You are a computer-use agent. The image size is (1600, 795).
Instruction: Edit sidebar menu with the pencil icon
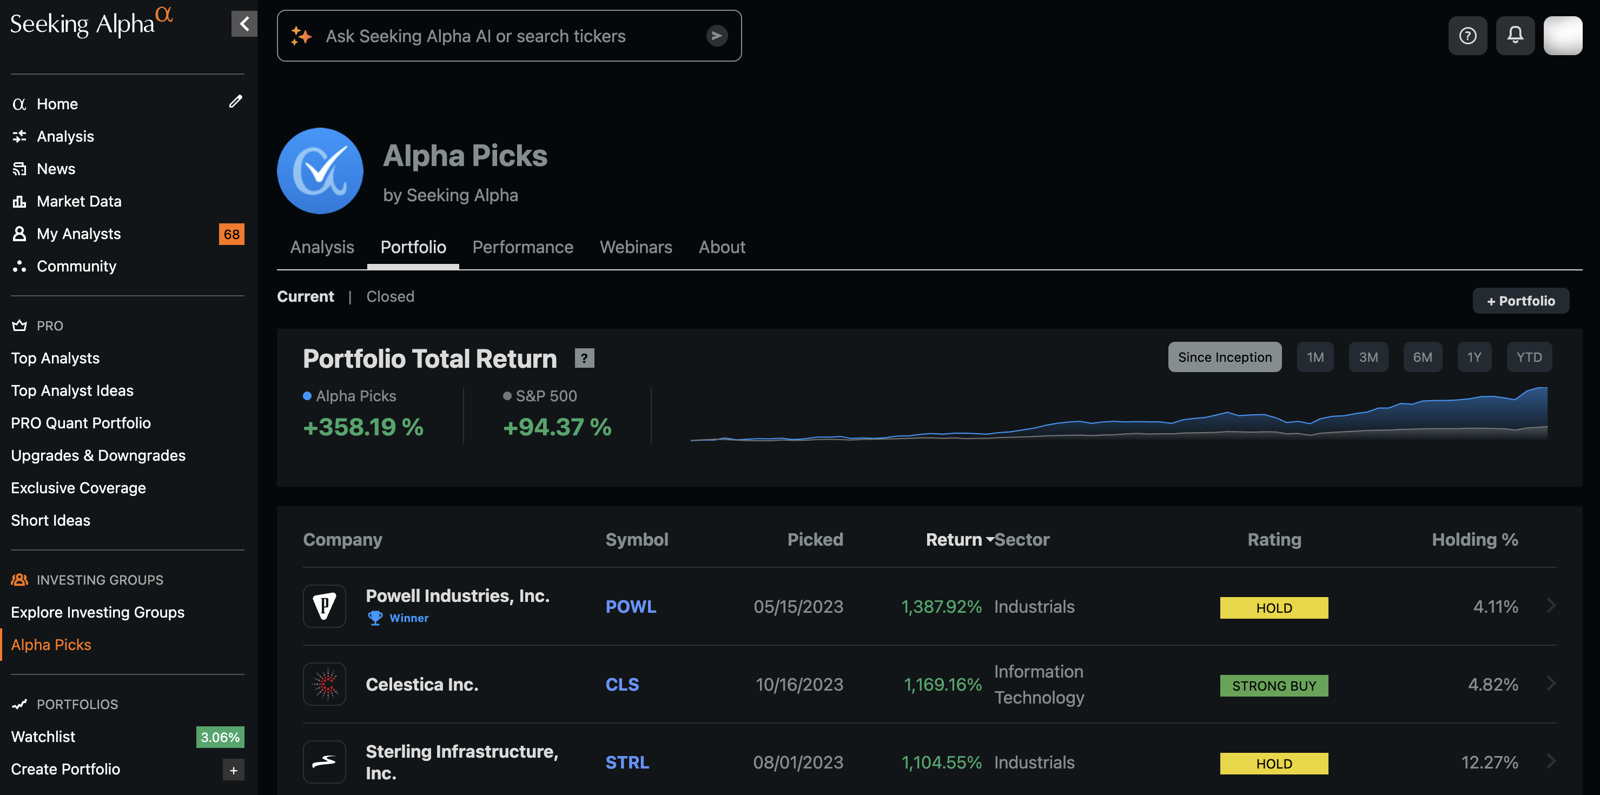coord(235,102)
